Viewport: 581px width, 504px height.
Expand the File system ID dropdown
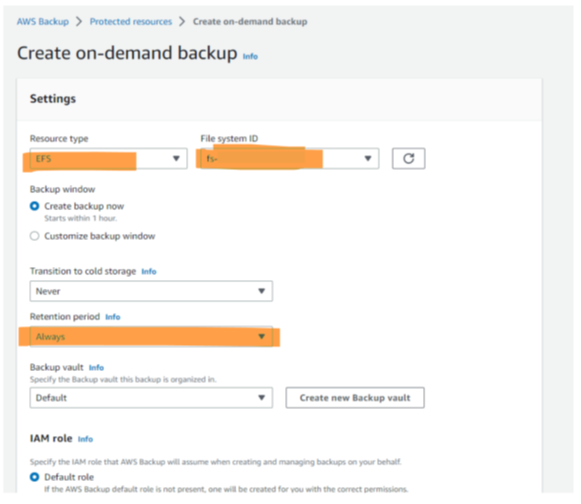290,159
